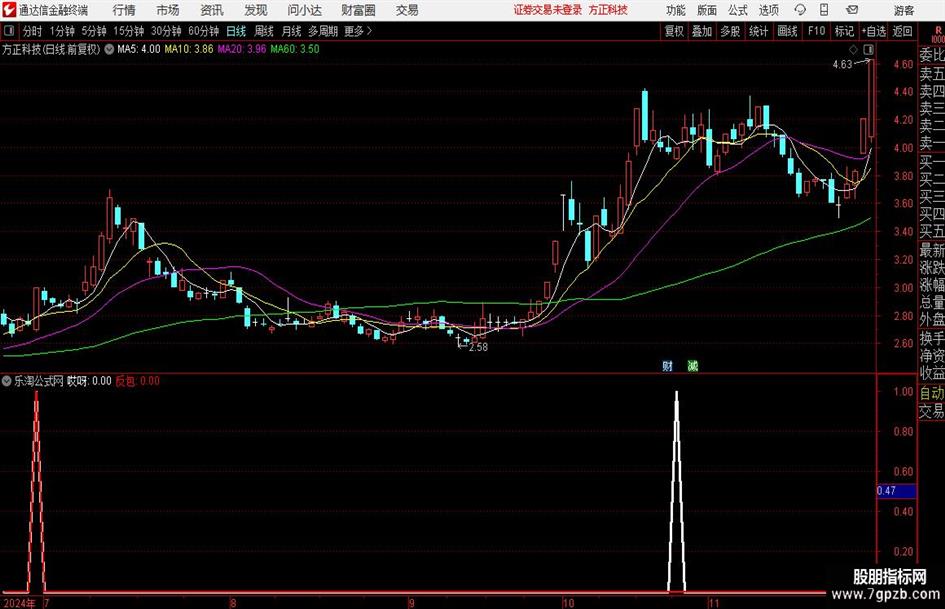This screenshot has width=945, height=609.
Task: Click the blue 财 marker on chart
Action: coord(667,366)
